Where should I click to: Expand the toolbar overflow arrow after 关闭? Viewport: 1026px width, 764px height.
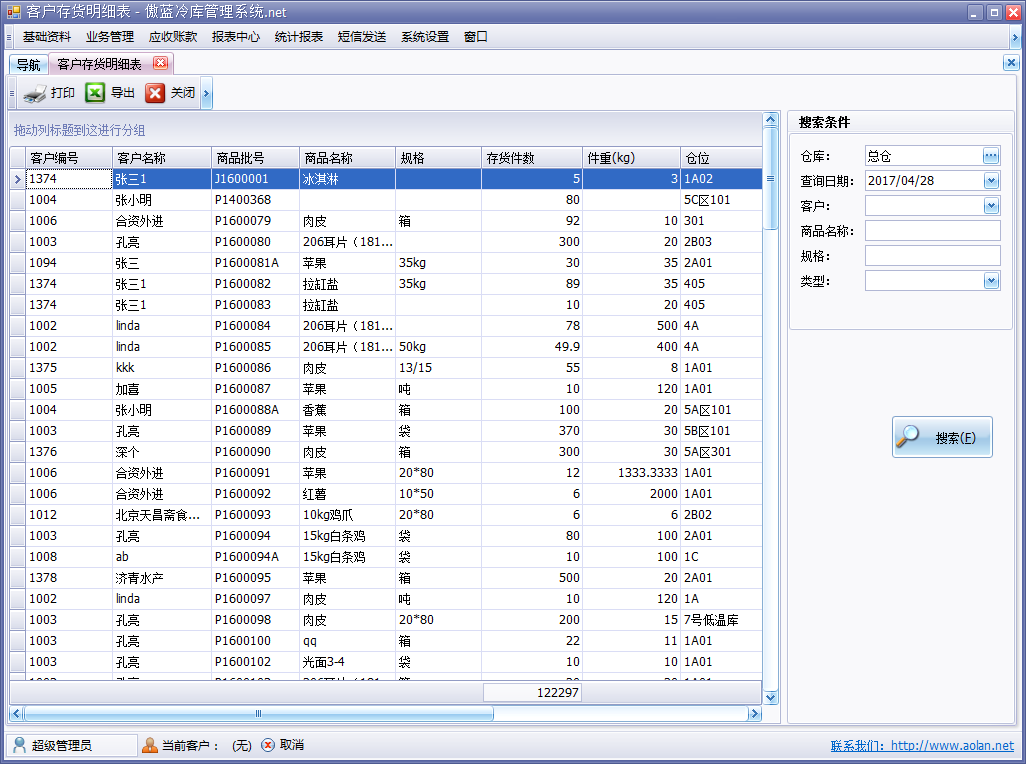coord(206,94)
